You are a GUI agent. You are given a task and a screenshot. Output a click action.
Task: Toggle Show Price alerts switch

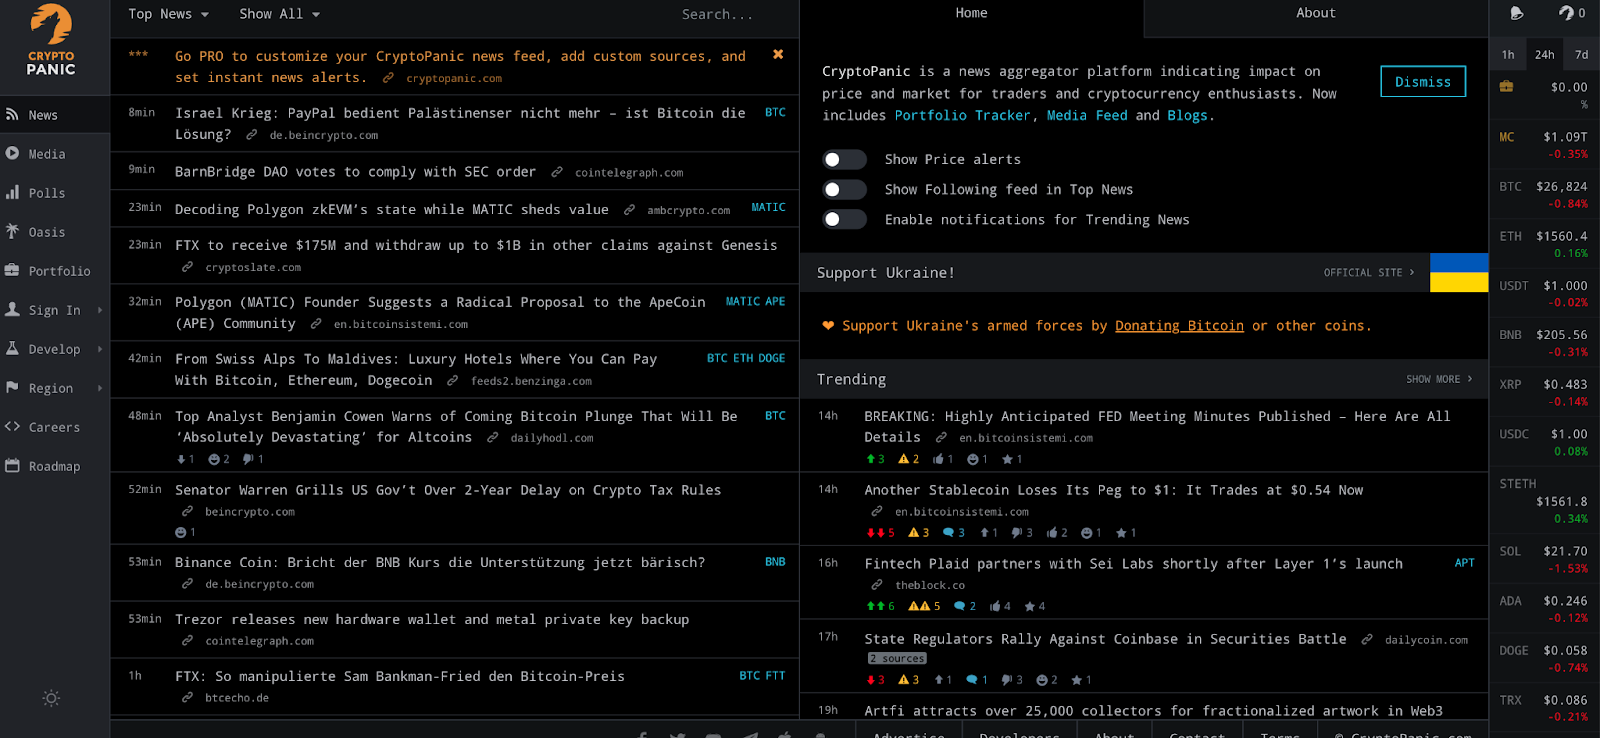tap(844, 160)
